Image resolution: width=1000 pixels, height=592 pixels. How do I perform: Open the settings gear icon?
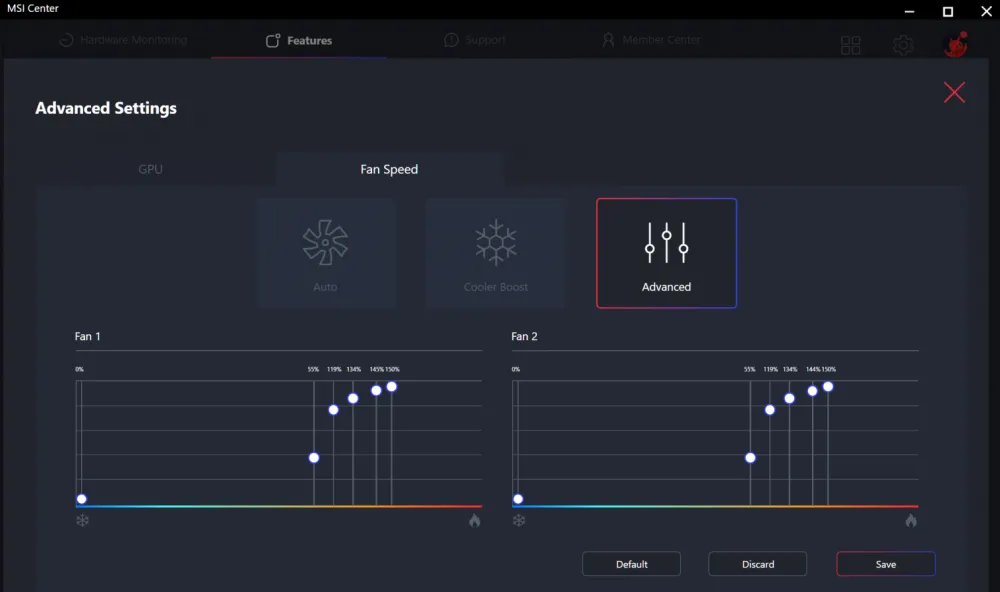(x=903, y=45)
